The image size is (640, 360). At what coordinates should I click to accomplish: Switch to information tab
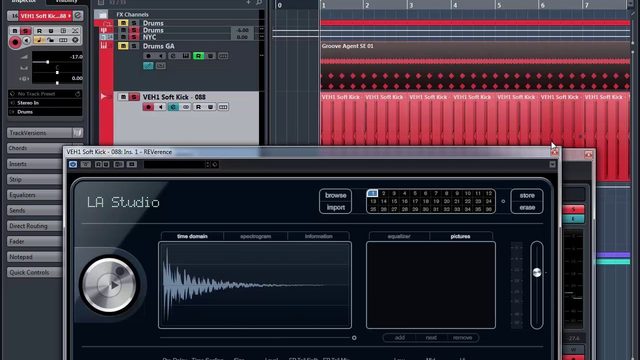pyautogui.click(x=319, y=236)
